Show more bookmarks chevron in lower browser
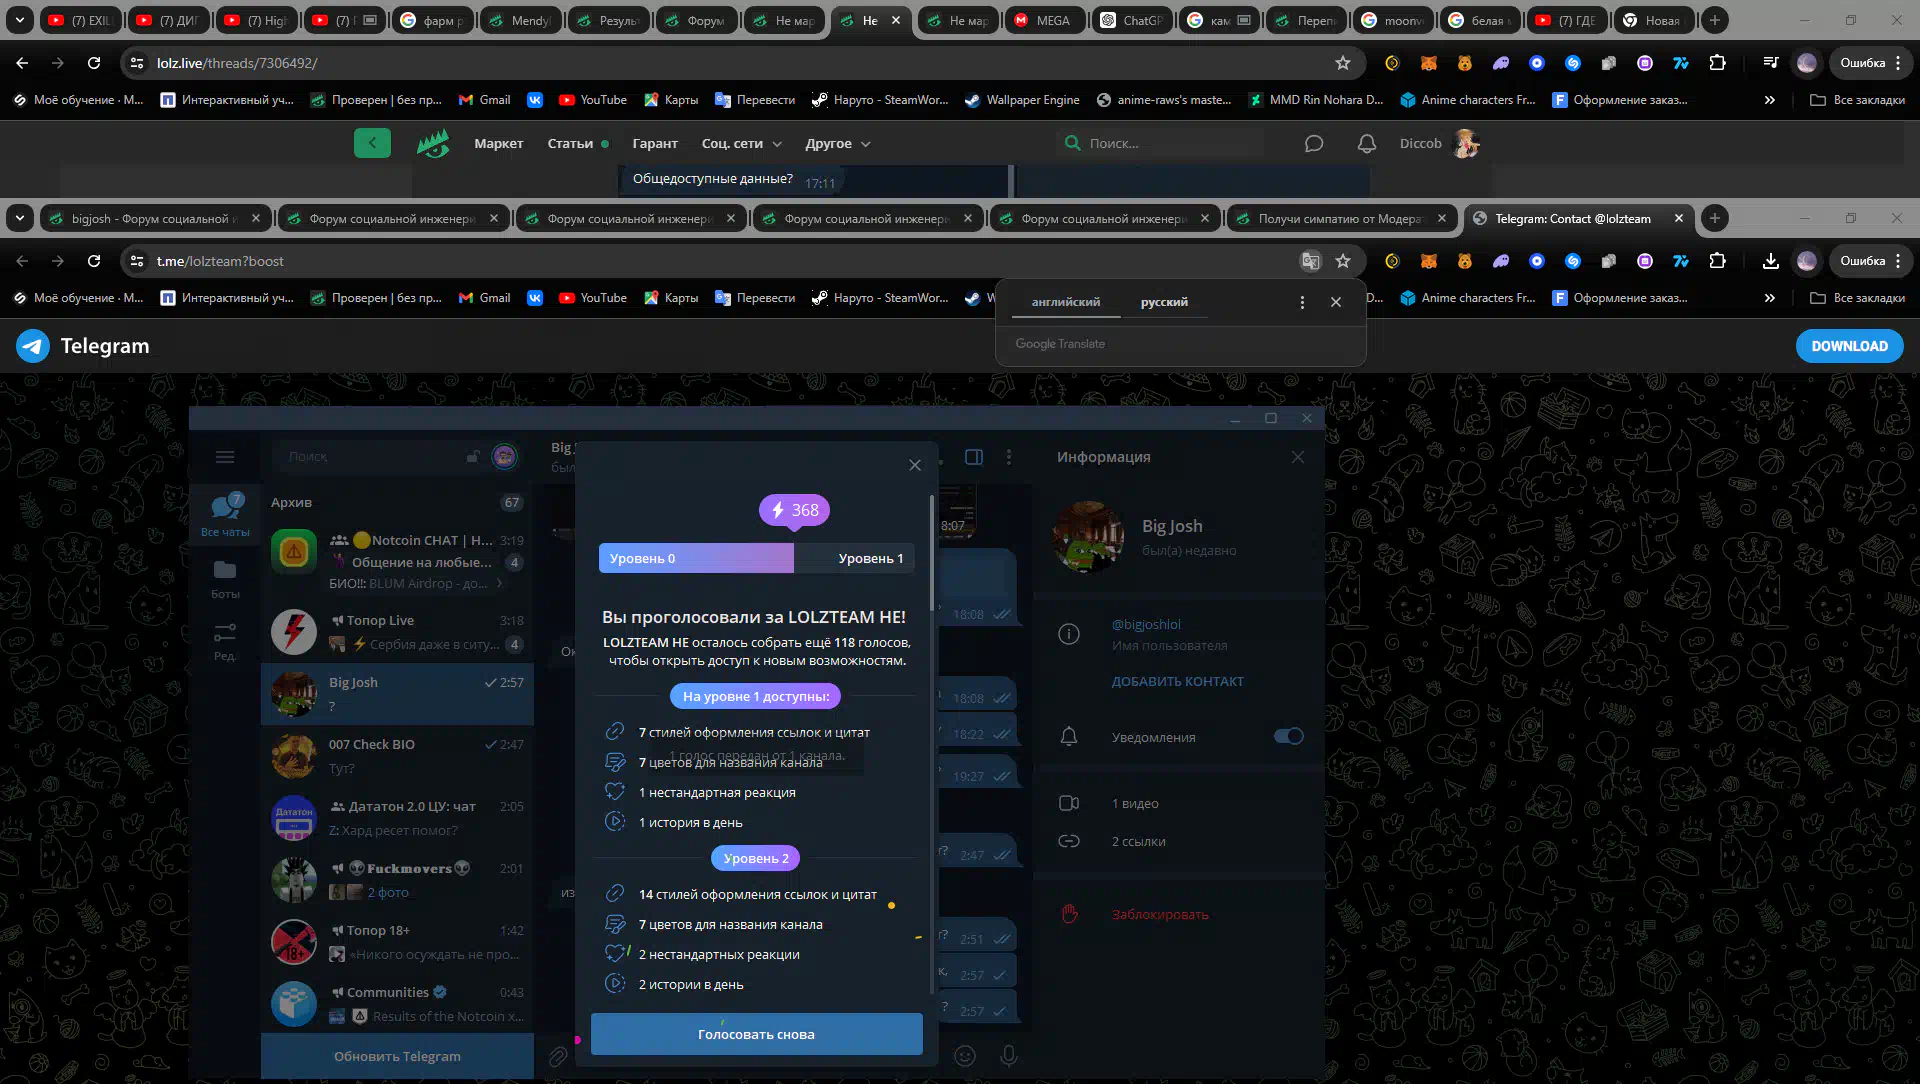Screen dimensions: 1920x1084 [1770, 298]
